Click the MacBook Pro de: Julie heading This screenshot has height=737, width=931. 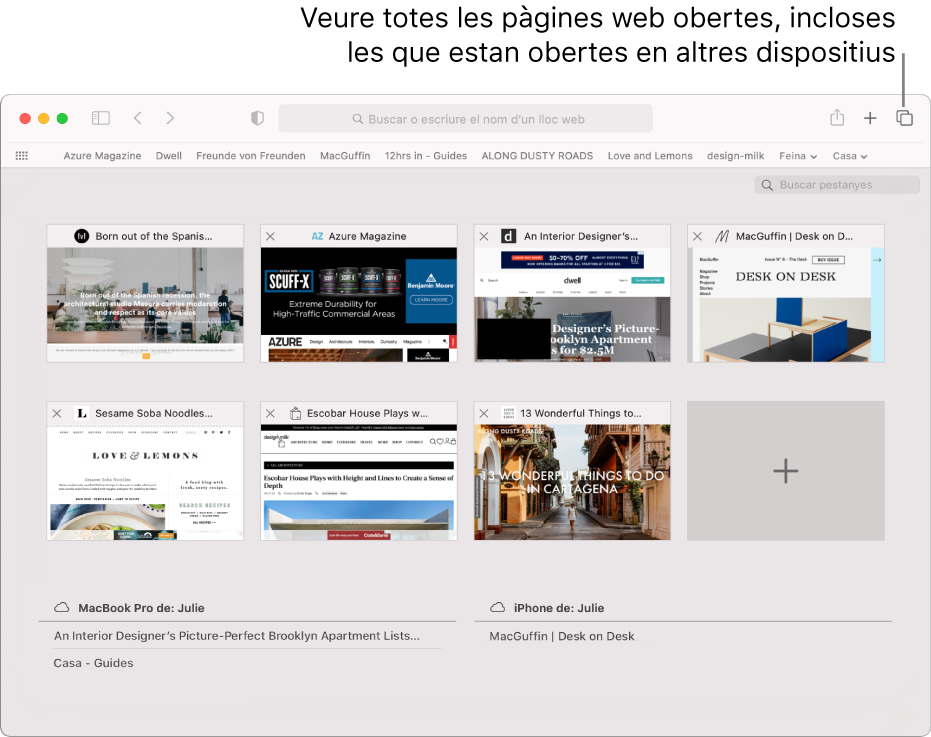click(x=141, y=608)
